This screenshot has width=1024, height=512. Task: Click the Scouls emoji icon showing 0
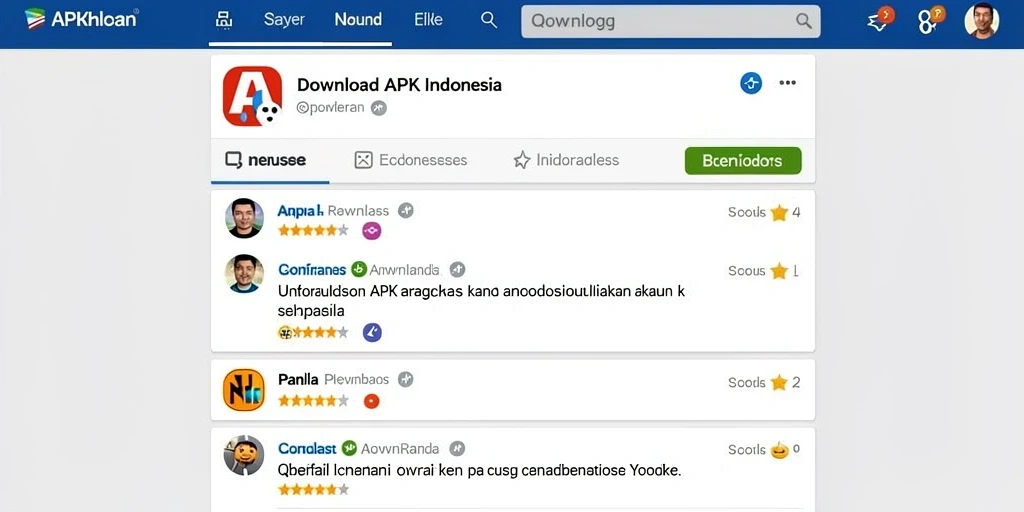tap(779, 450)
